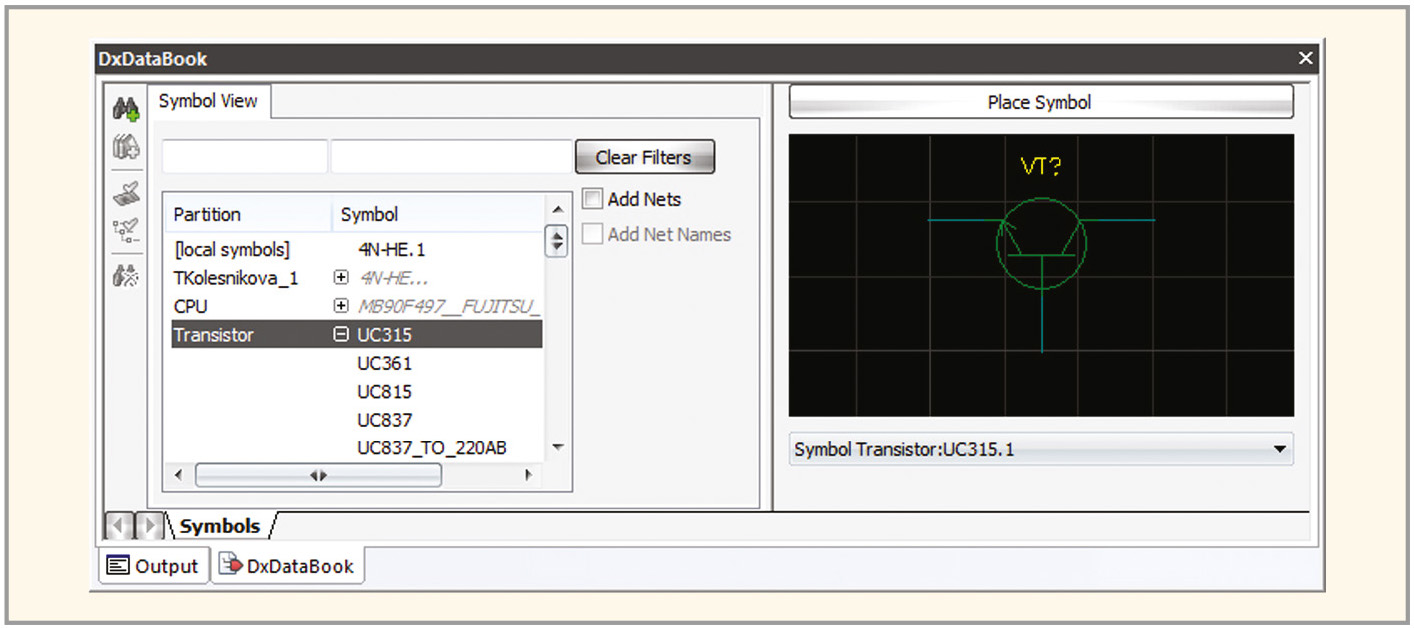Click the bottom binoculars icon in sidebar
The width and height of the screenshot is (1414, 628).
[125, 277]
